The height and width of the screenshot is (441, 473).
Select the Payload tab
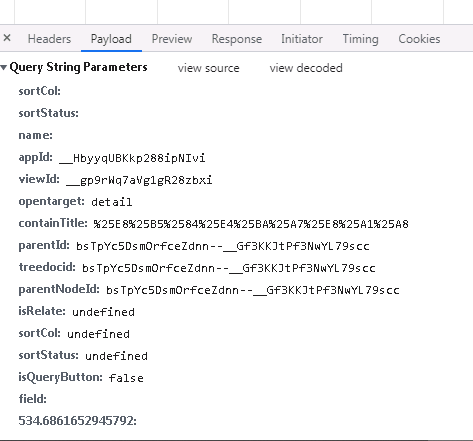[x=111, y=39]
